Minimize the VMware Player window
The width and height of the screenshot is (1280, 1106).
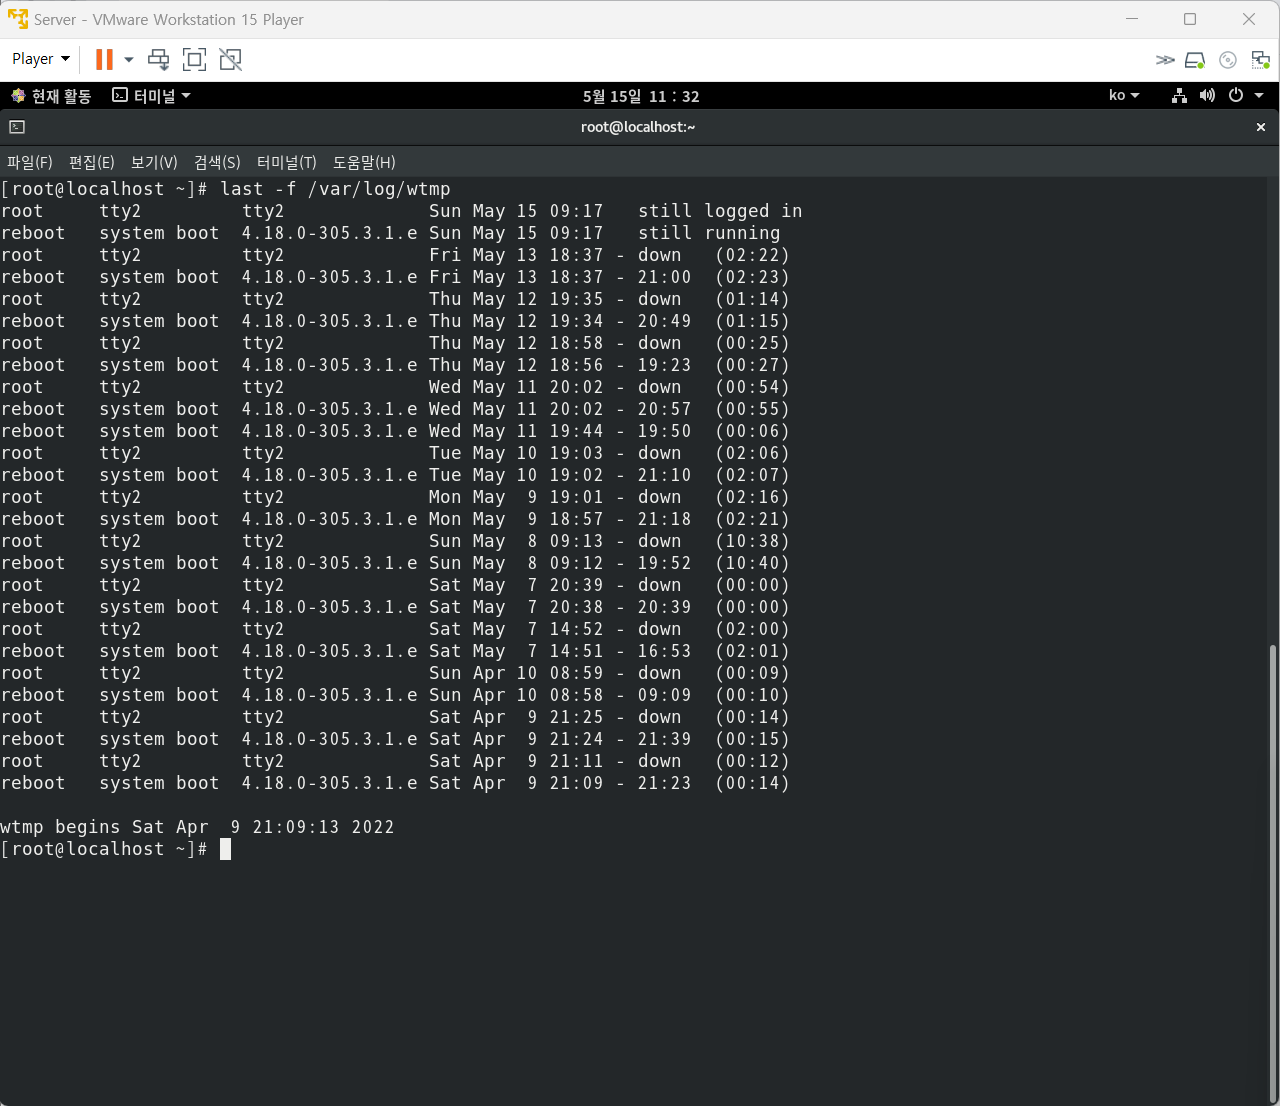[x=1132, y=19]
